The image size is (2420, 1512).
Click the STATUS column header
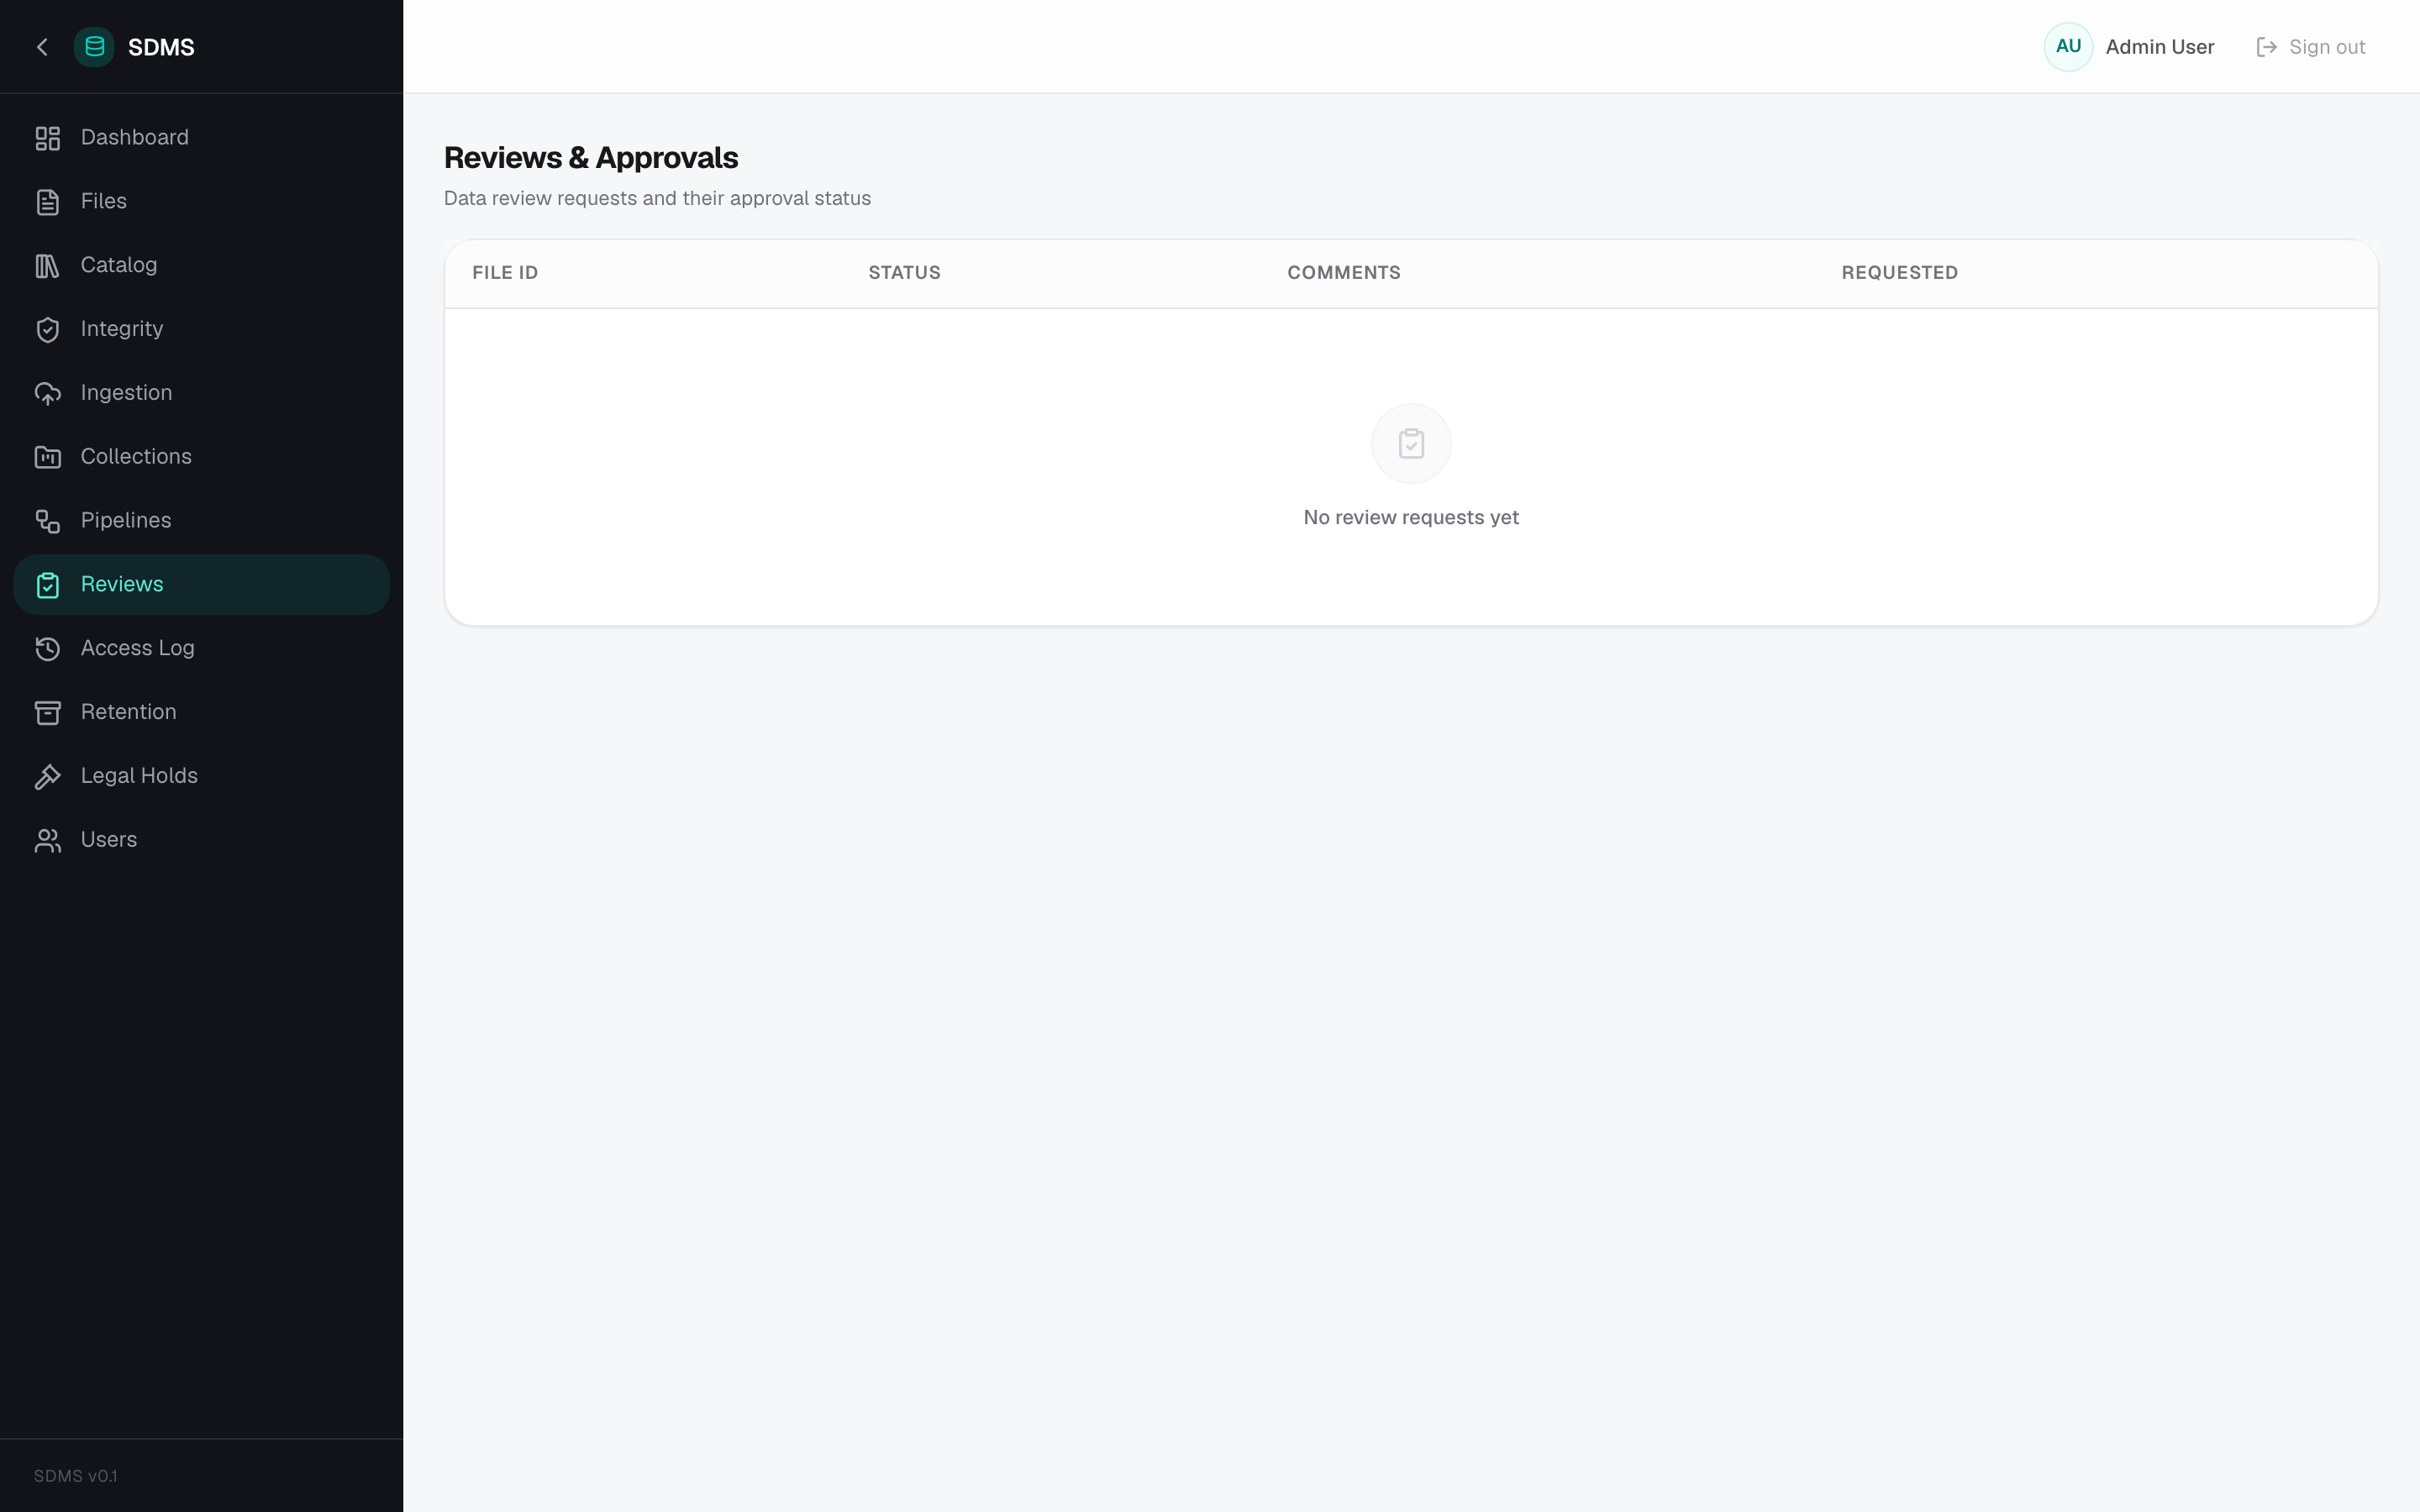coord(904,273)
